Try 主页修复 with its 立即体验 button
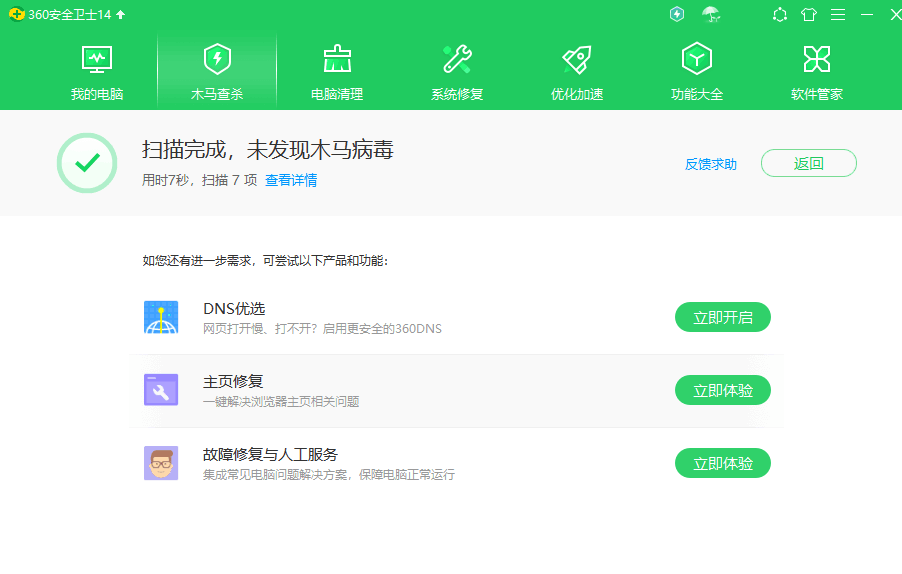 pyautogui.click(x=722, y=390)
